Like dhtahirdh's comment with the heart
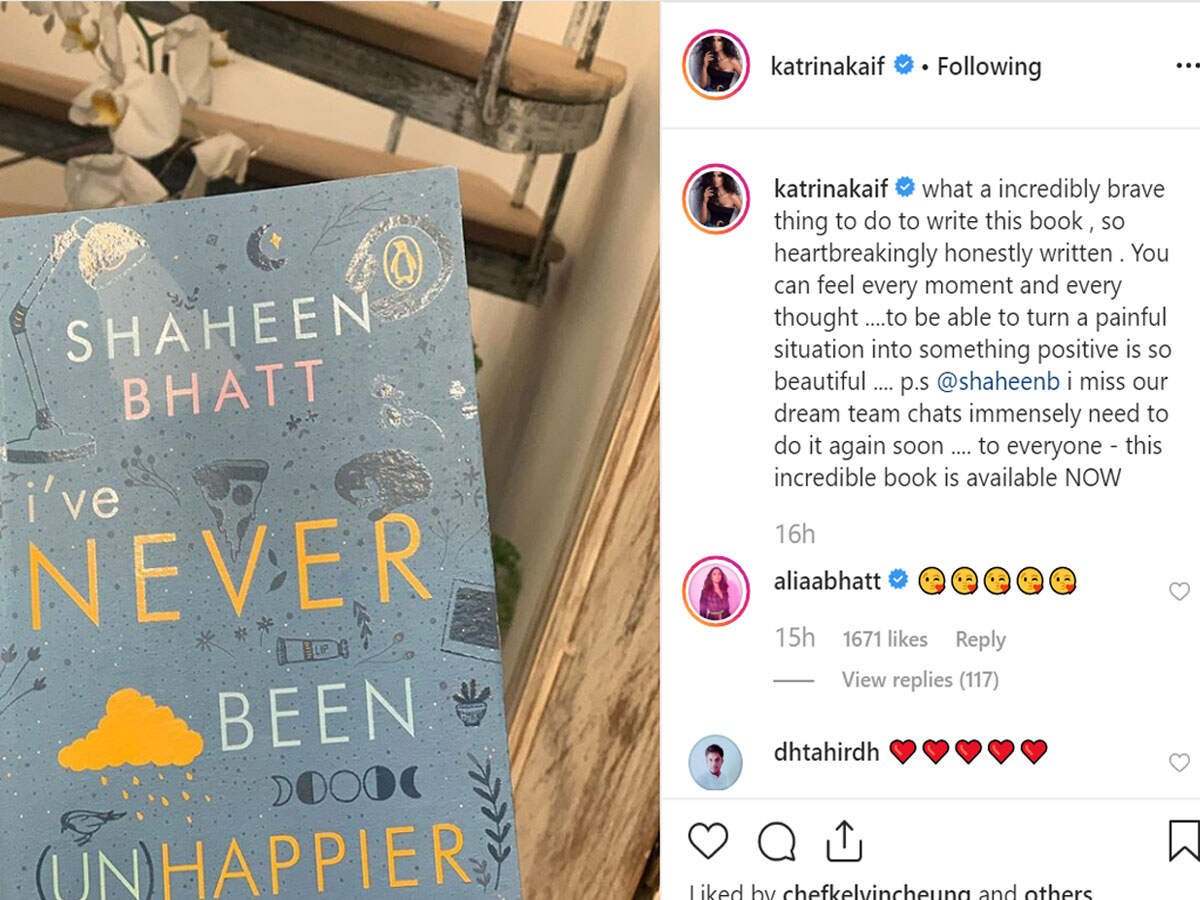The height and width of the screenshot is (900, 1200). pyautogui.click(x=1180, y=763)
